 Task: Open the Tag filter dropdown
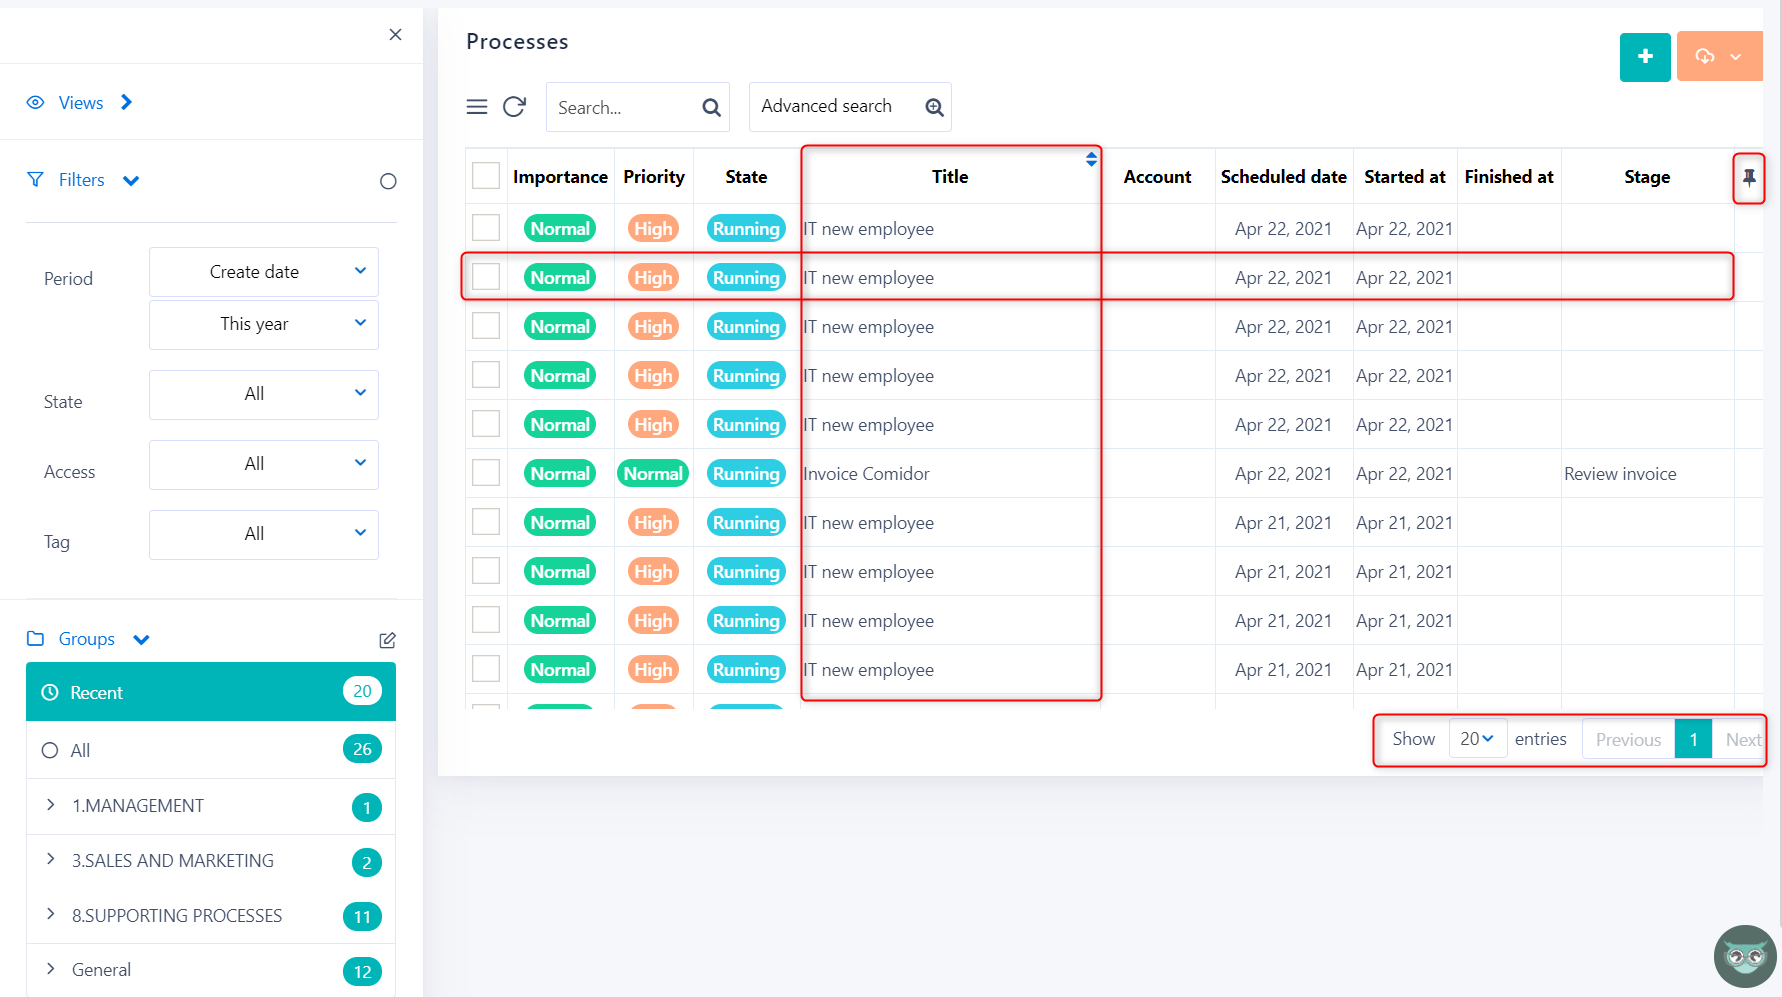click(x=264, y=534)
